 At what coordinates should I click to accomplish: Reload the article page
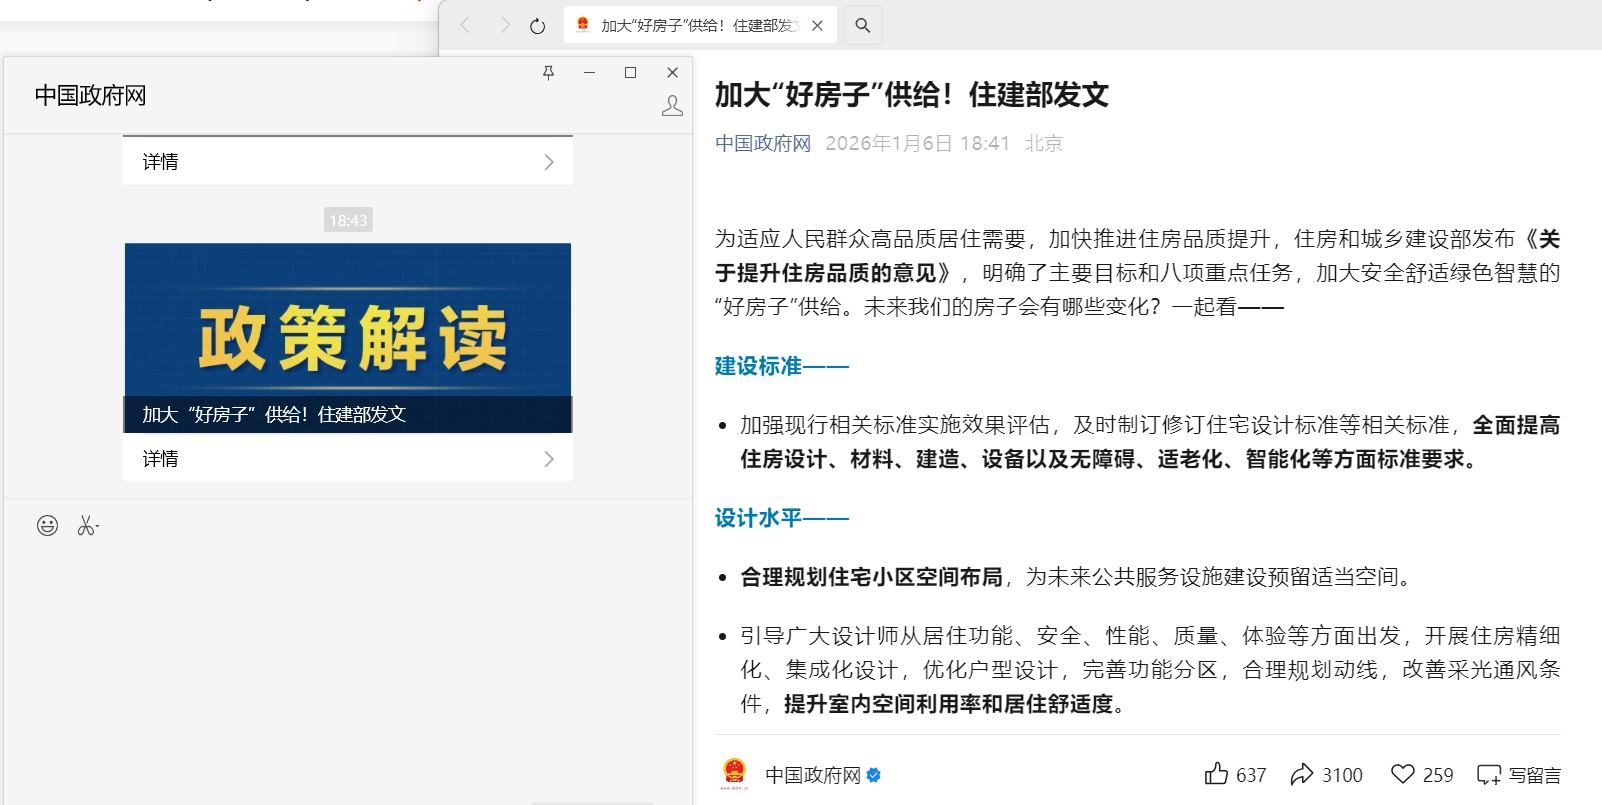[x=537, y=26]
